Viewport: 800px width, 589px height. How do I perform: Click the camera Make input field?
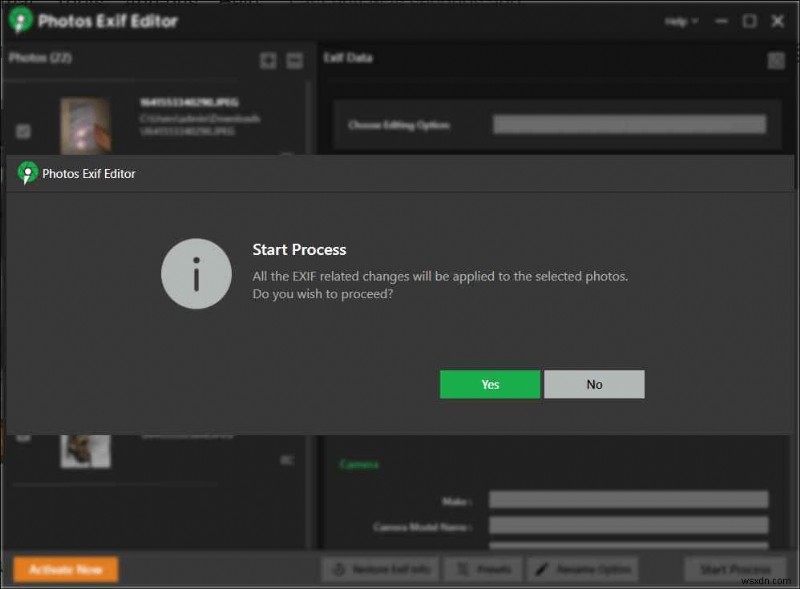point(628,500)
